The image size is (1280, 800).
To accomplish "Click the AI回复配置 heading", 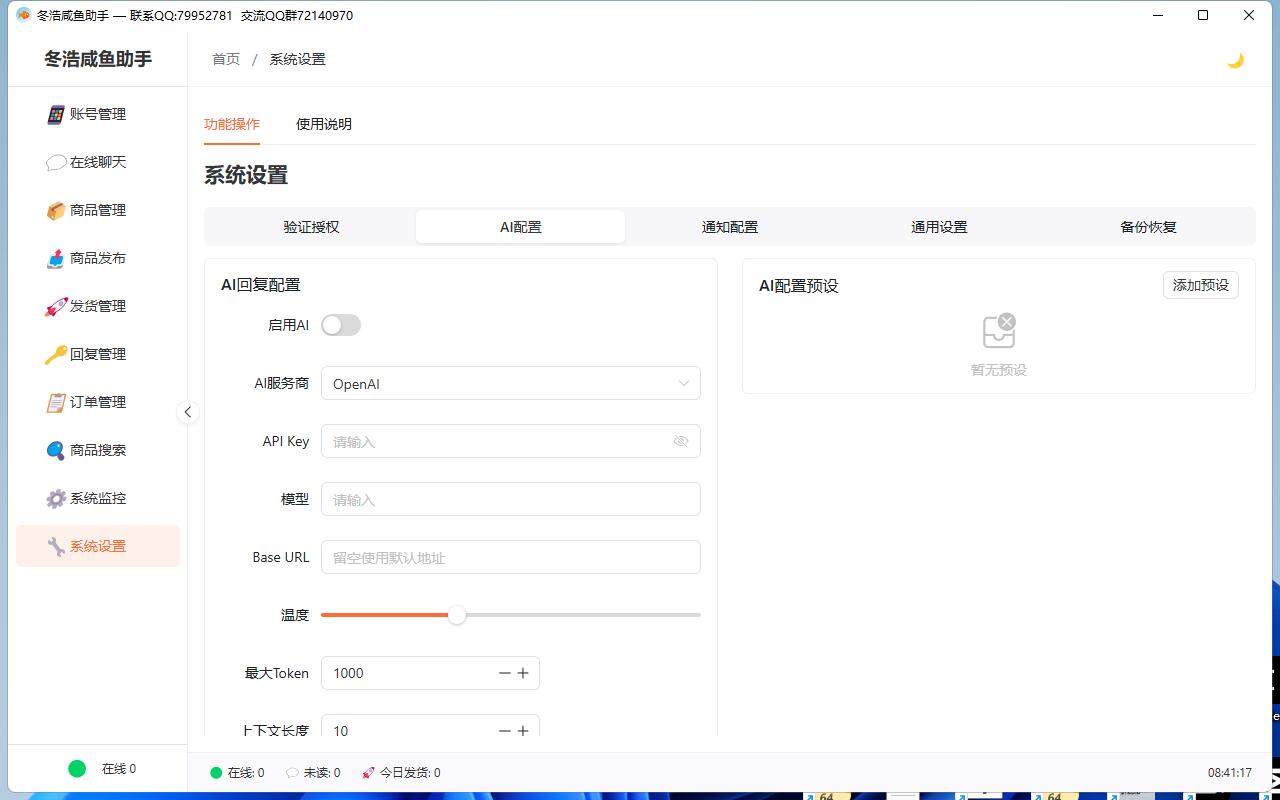I will click(x=261, y=285).
